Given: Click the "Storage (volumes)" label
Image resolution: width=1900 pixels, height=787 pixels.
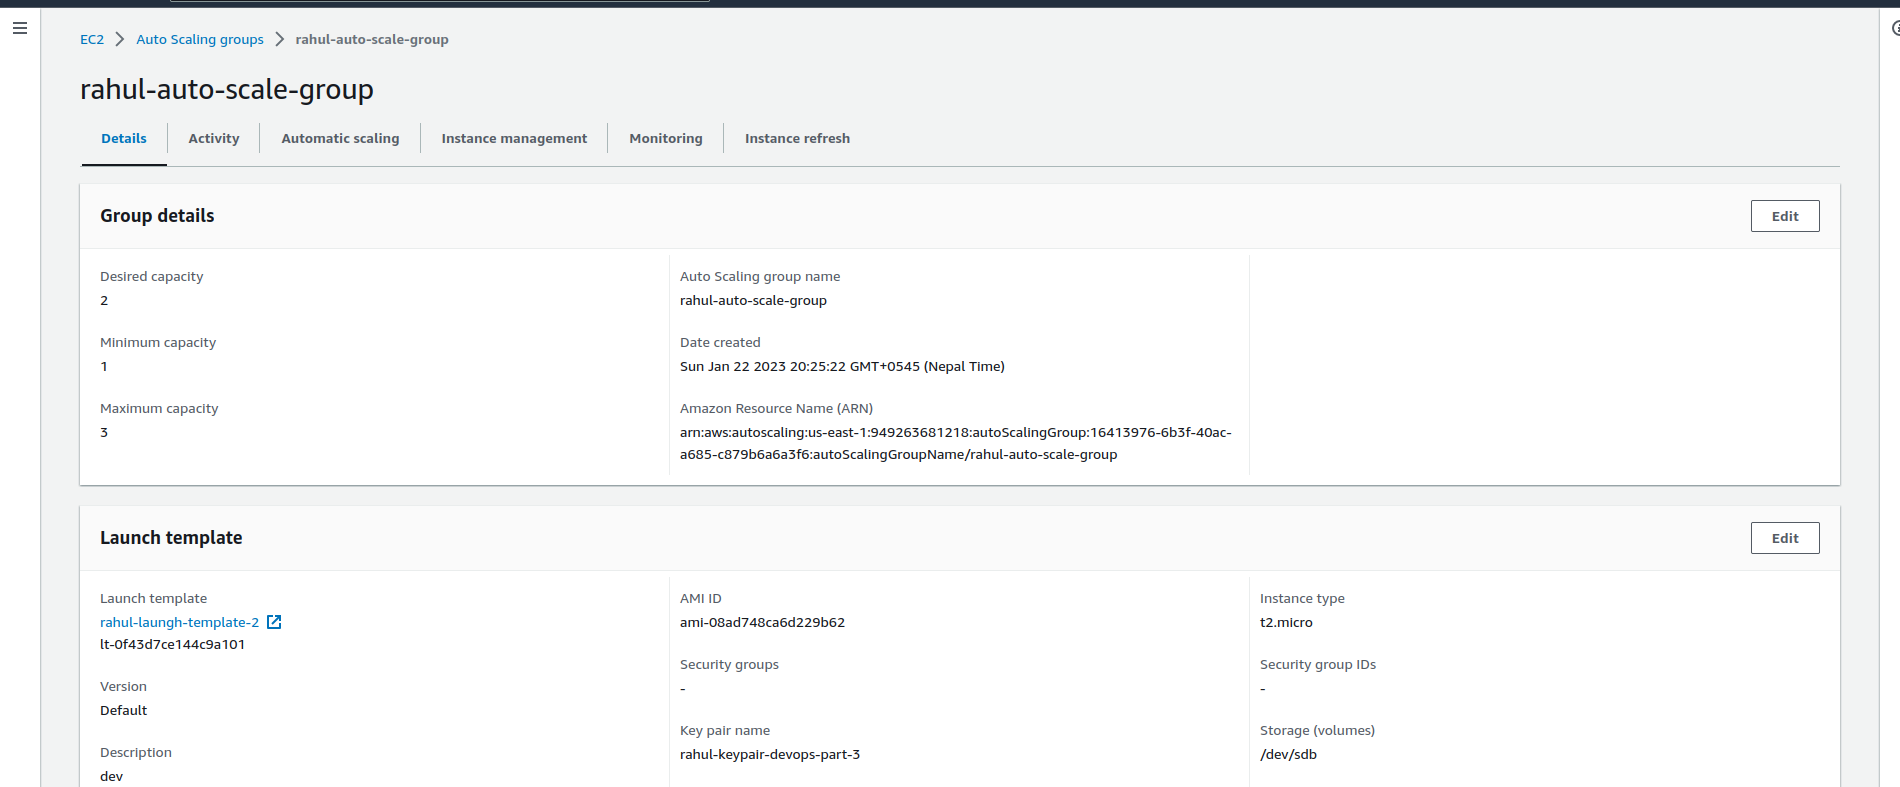Looking at the screenshot, I should point(1317,730).
